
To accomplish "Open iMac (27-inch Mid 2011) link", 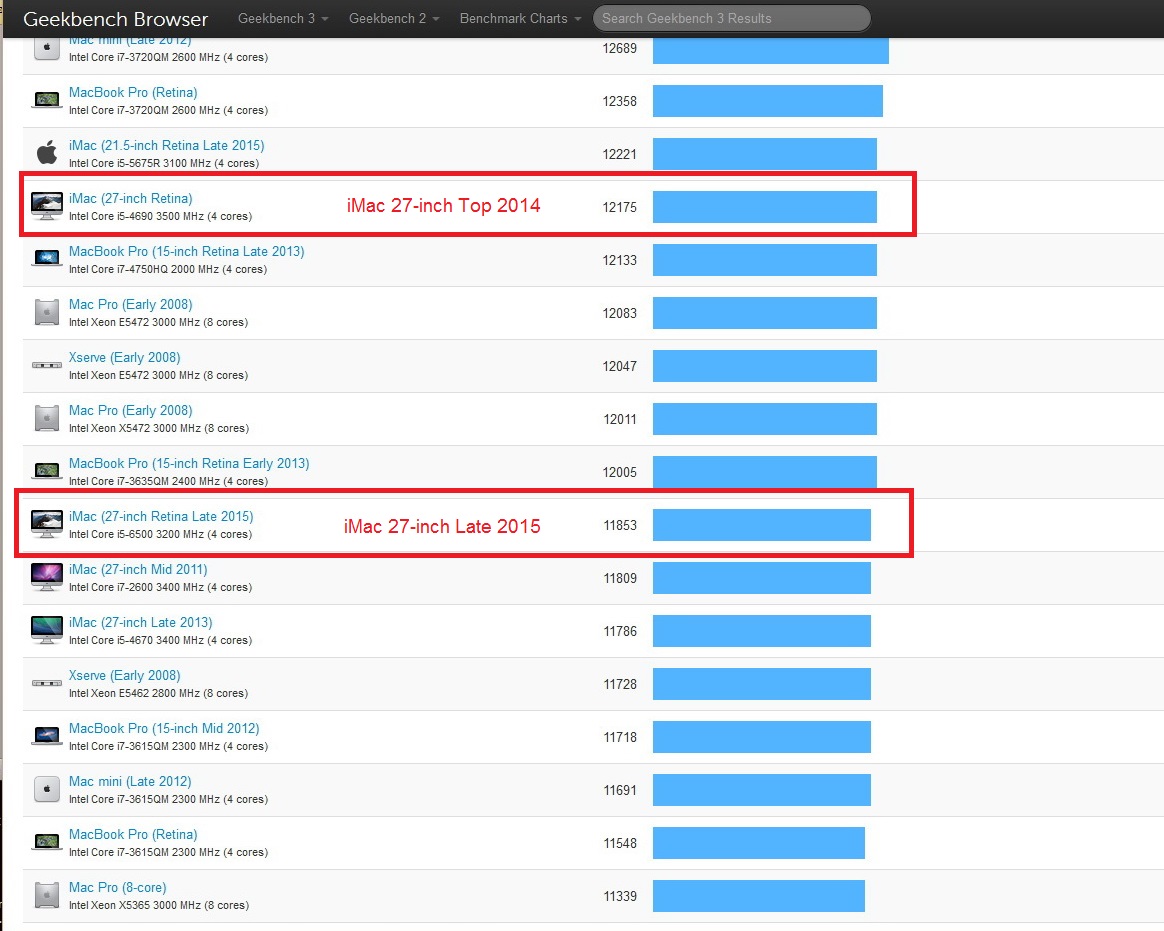I will pyautogui.click(x=138, y=569).
